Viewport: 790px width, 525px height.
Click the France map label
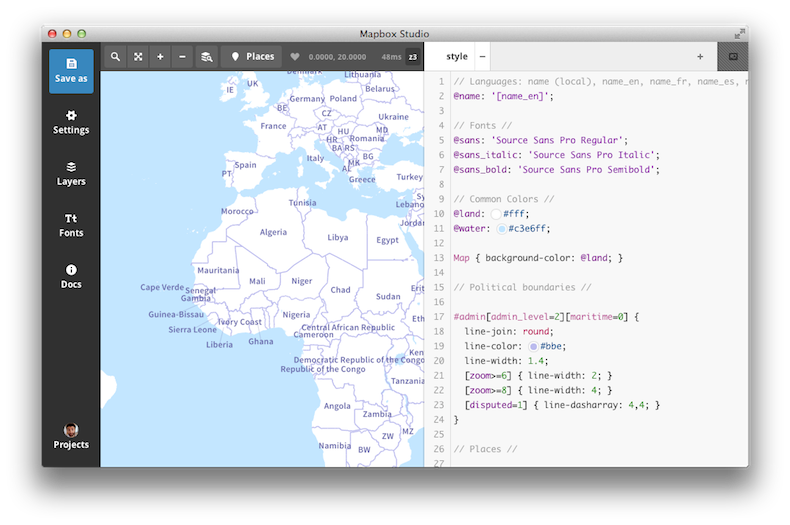point(273,126)
